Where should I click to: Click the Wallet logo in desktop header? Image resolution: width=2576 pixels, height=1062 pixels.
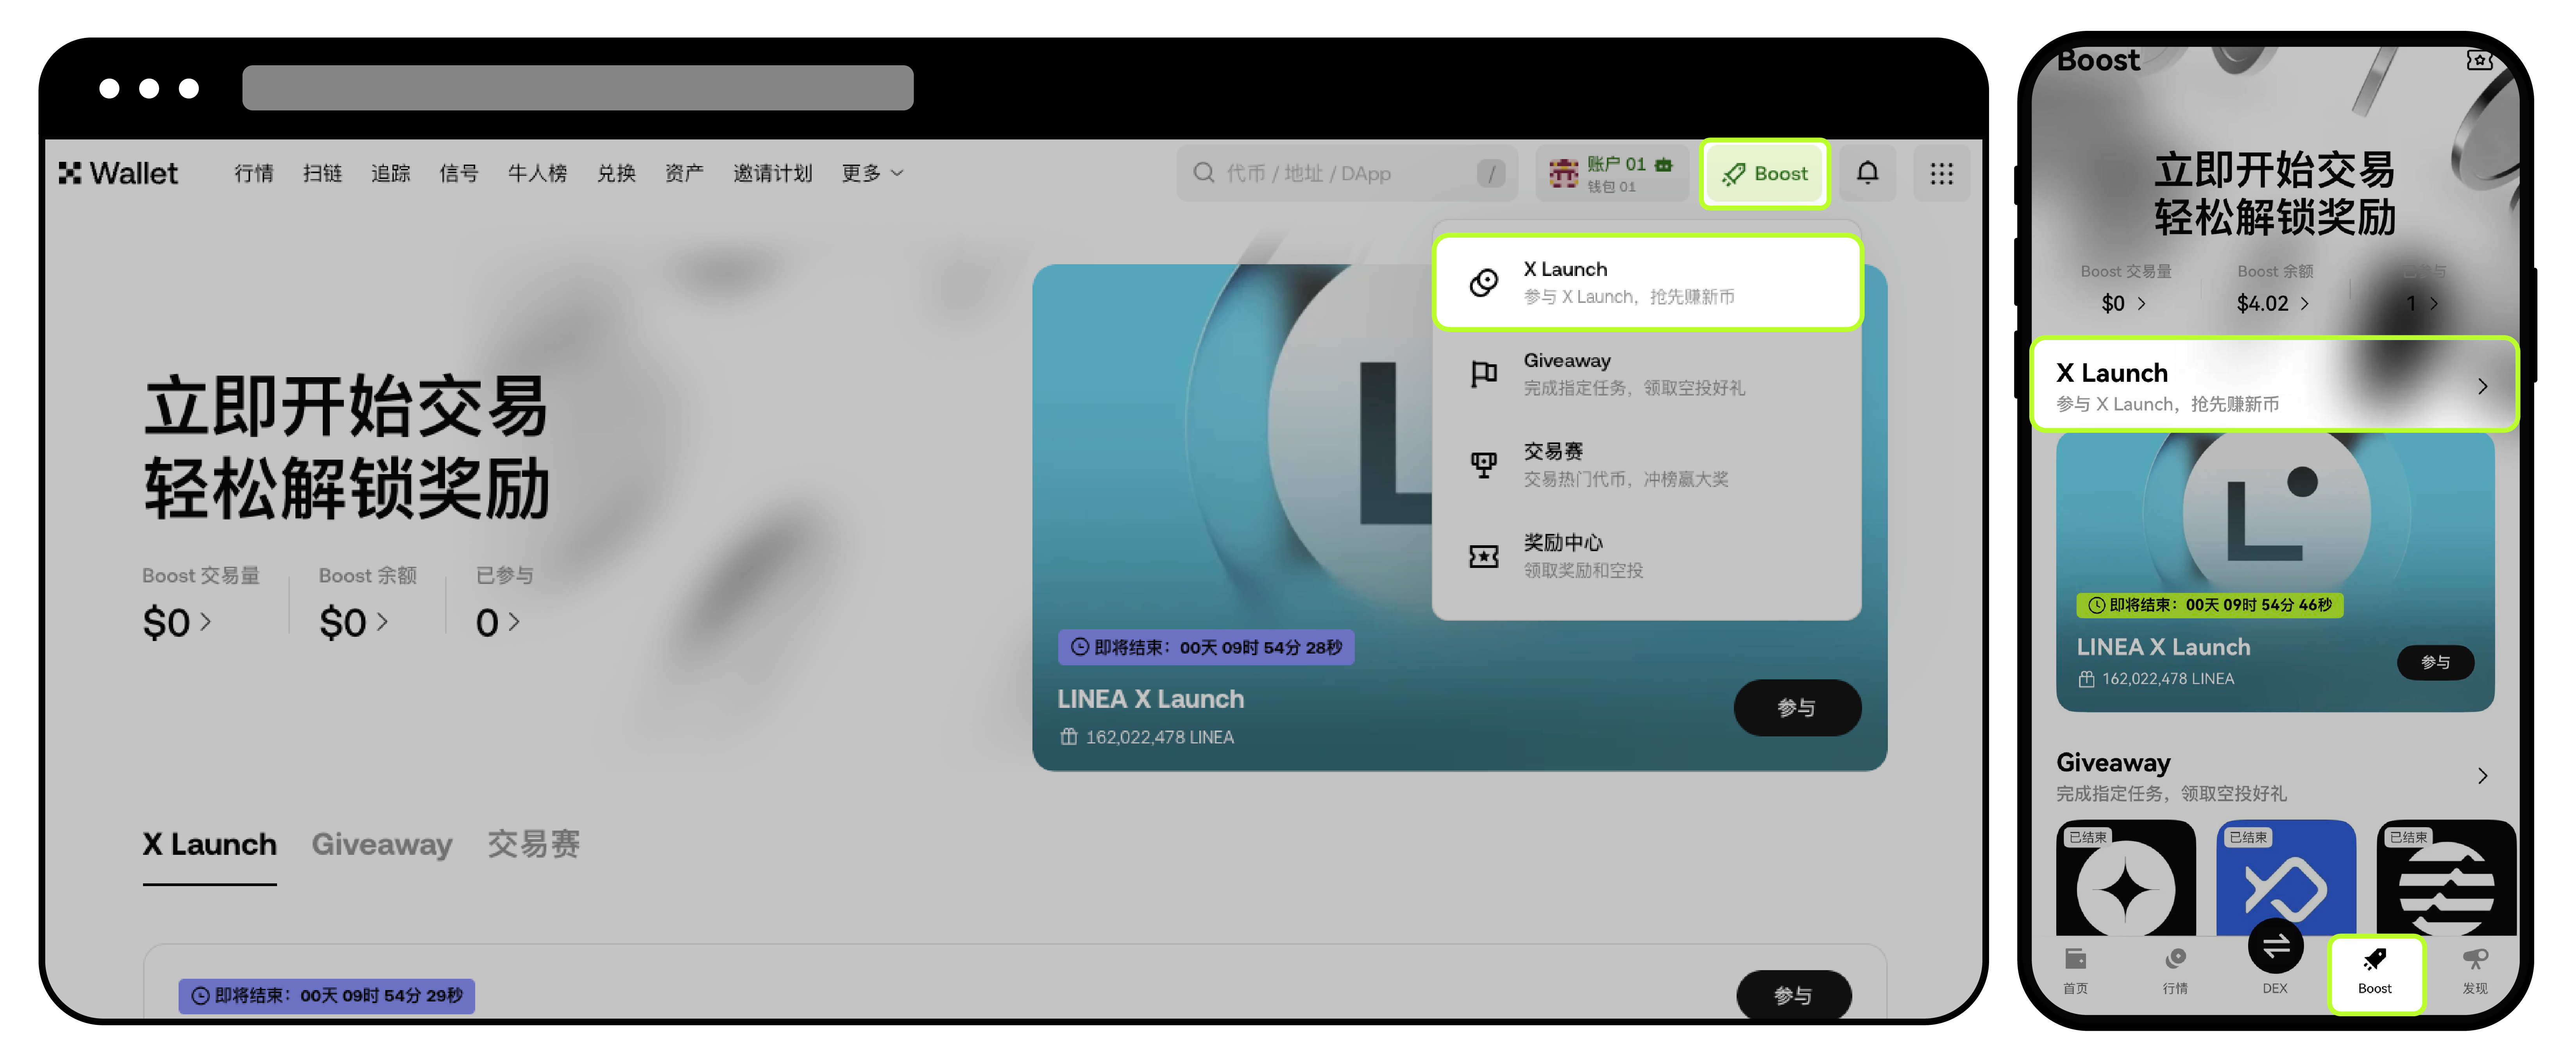click(x=118, y=173)
